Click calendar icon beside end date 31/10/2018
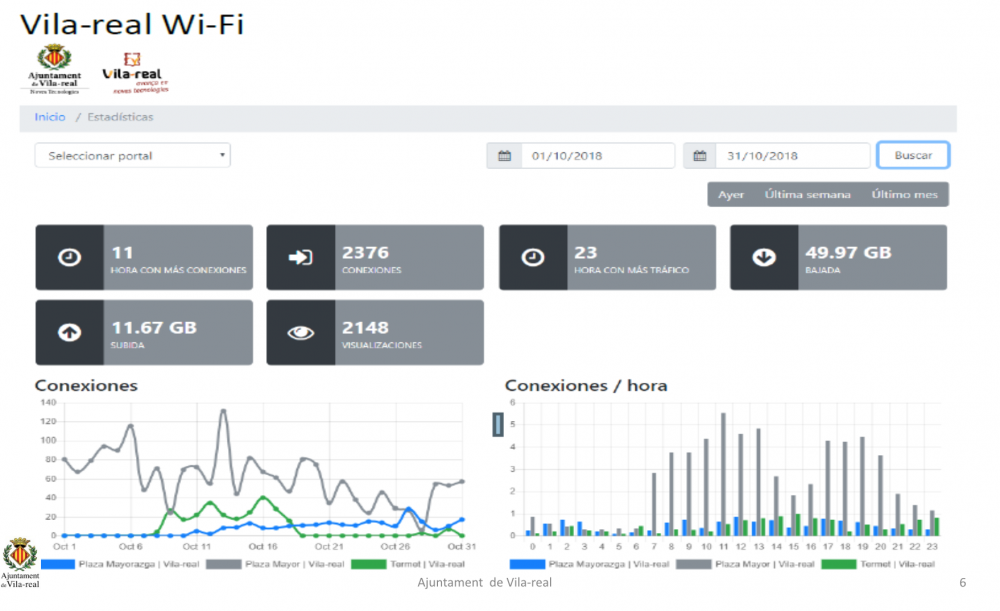 (701, 156)
